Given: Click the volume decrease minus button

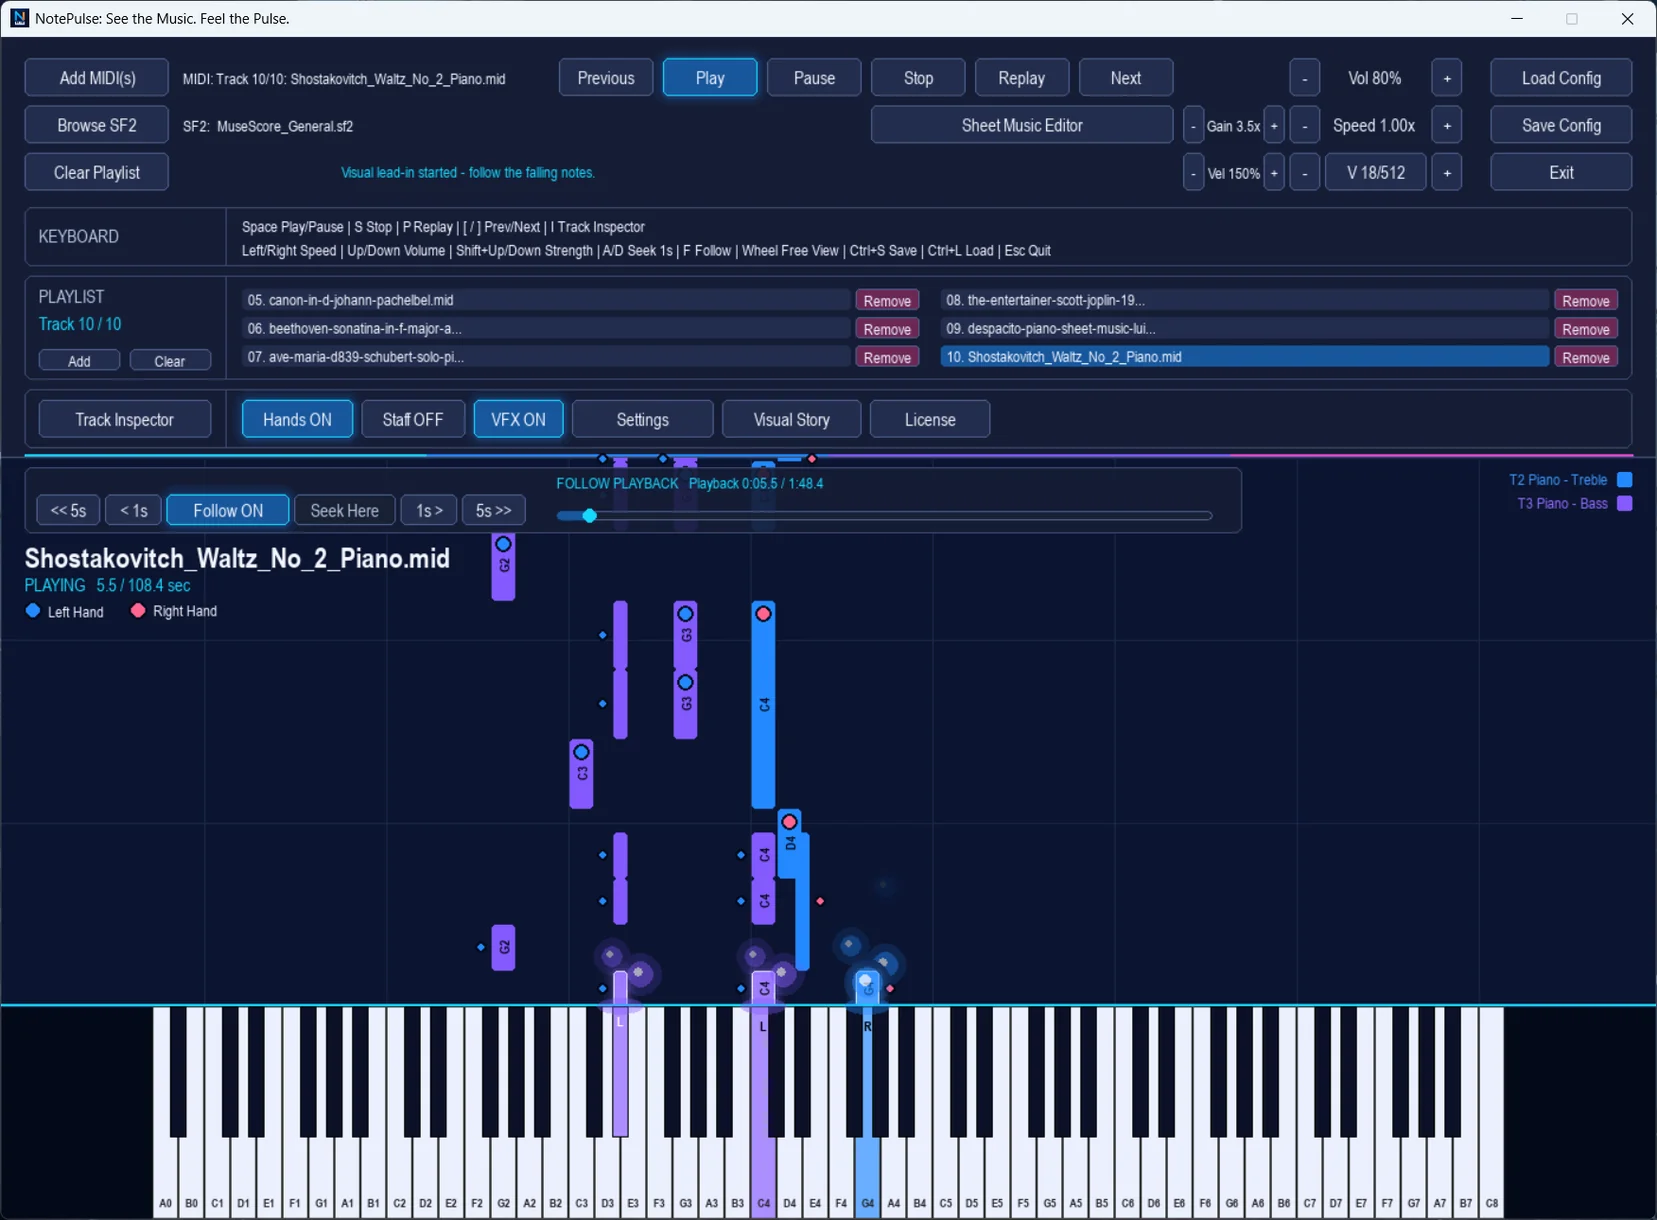Looking at the screenshot, I should tap(1304, 78).
